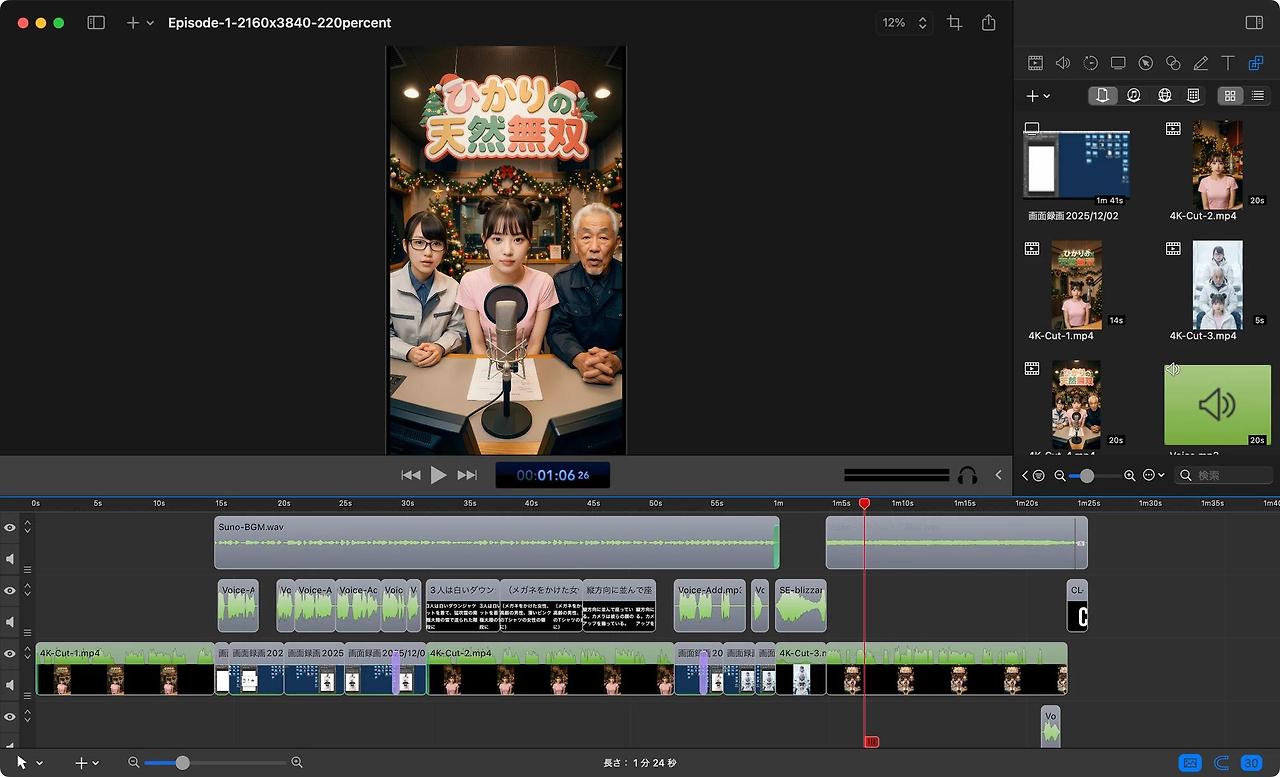
Task: Rewind to the previous clip
Action: (x=410, y=475)
